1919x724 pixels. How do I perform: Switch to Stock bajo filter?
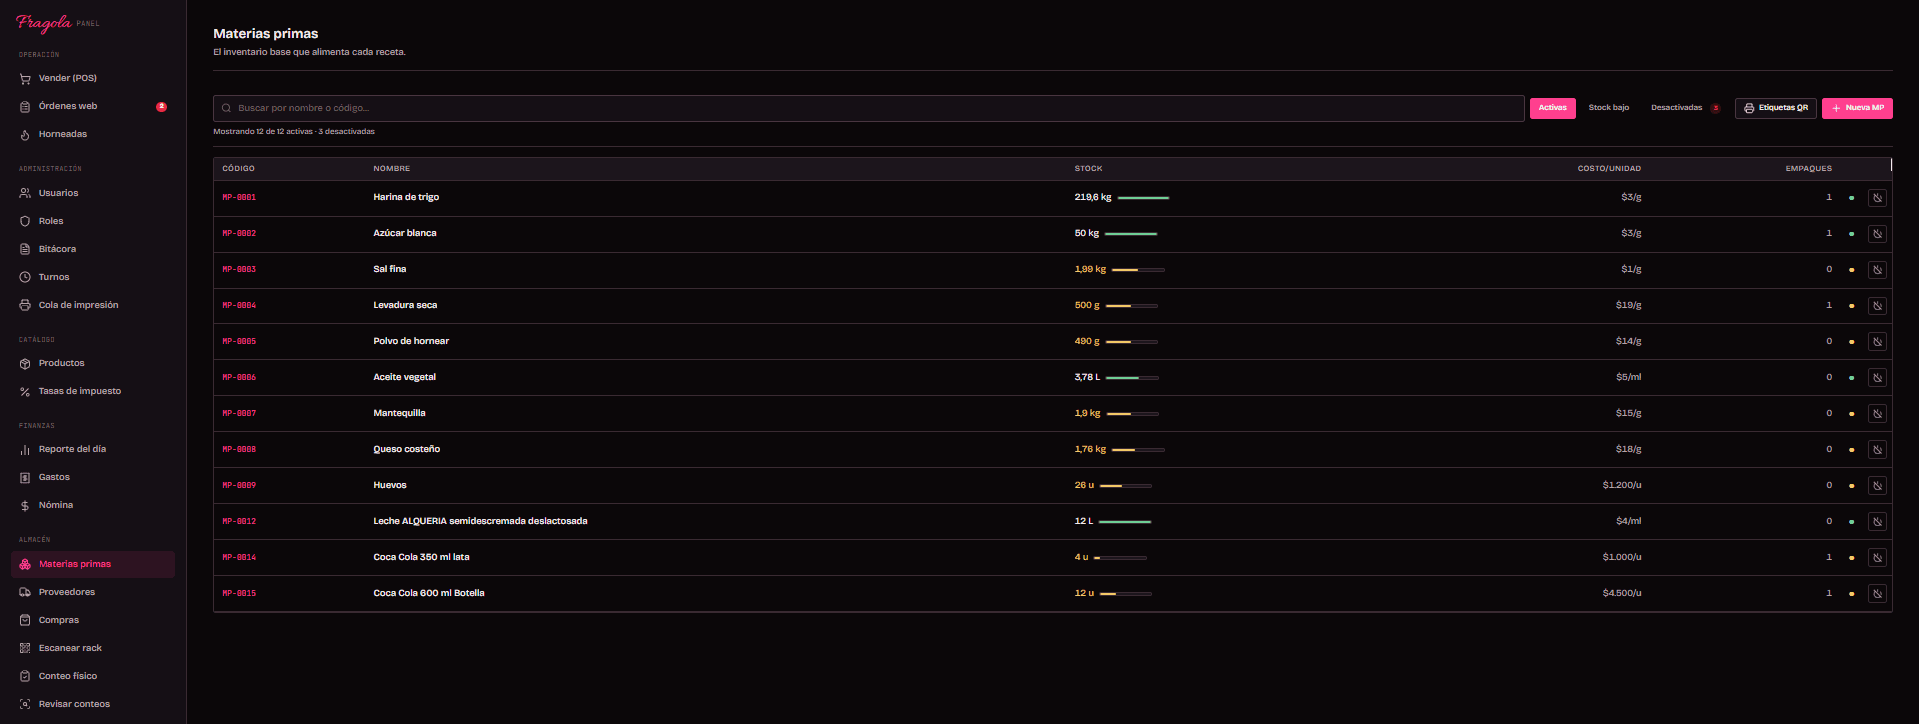click(1608, 108)
